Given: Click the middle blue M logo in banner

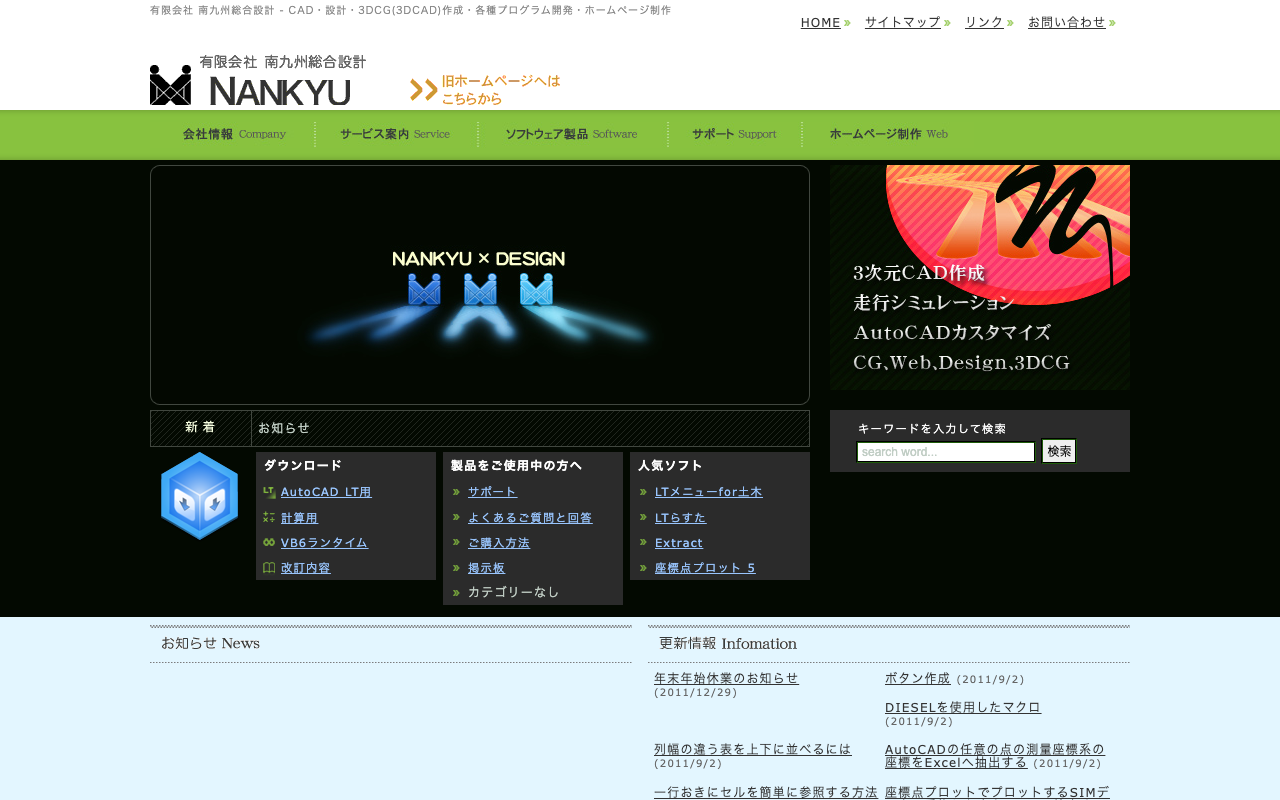Looking at the screenshot, I should [480, 290].
